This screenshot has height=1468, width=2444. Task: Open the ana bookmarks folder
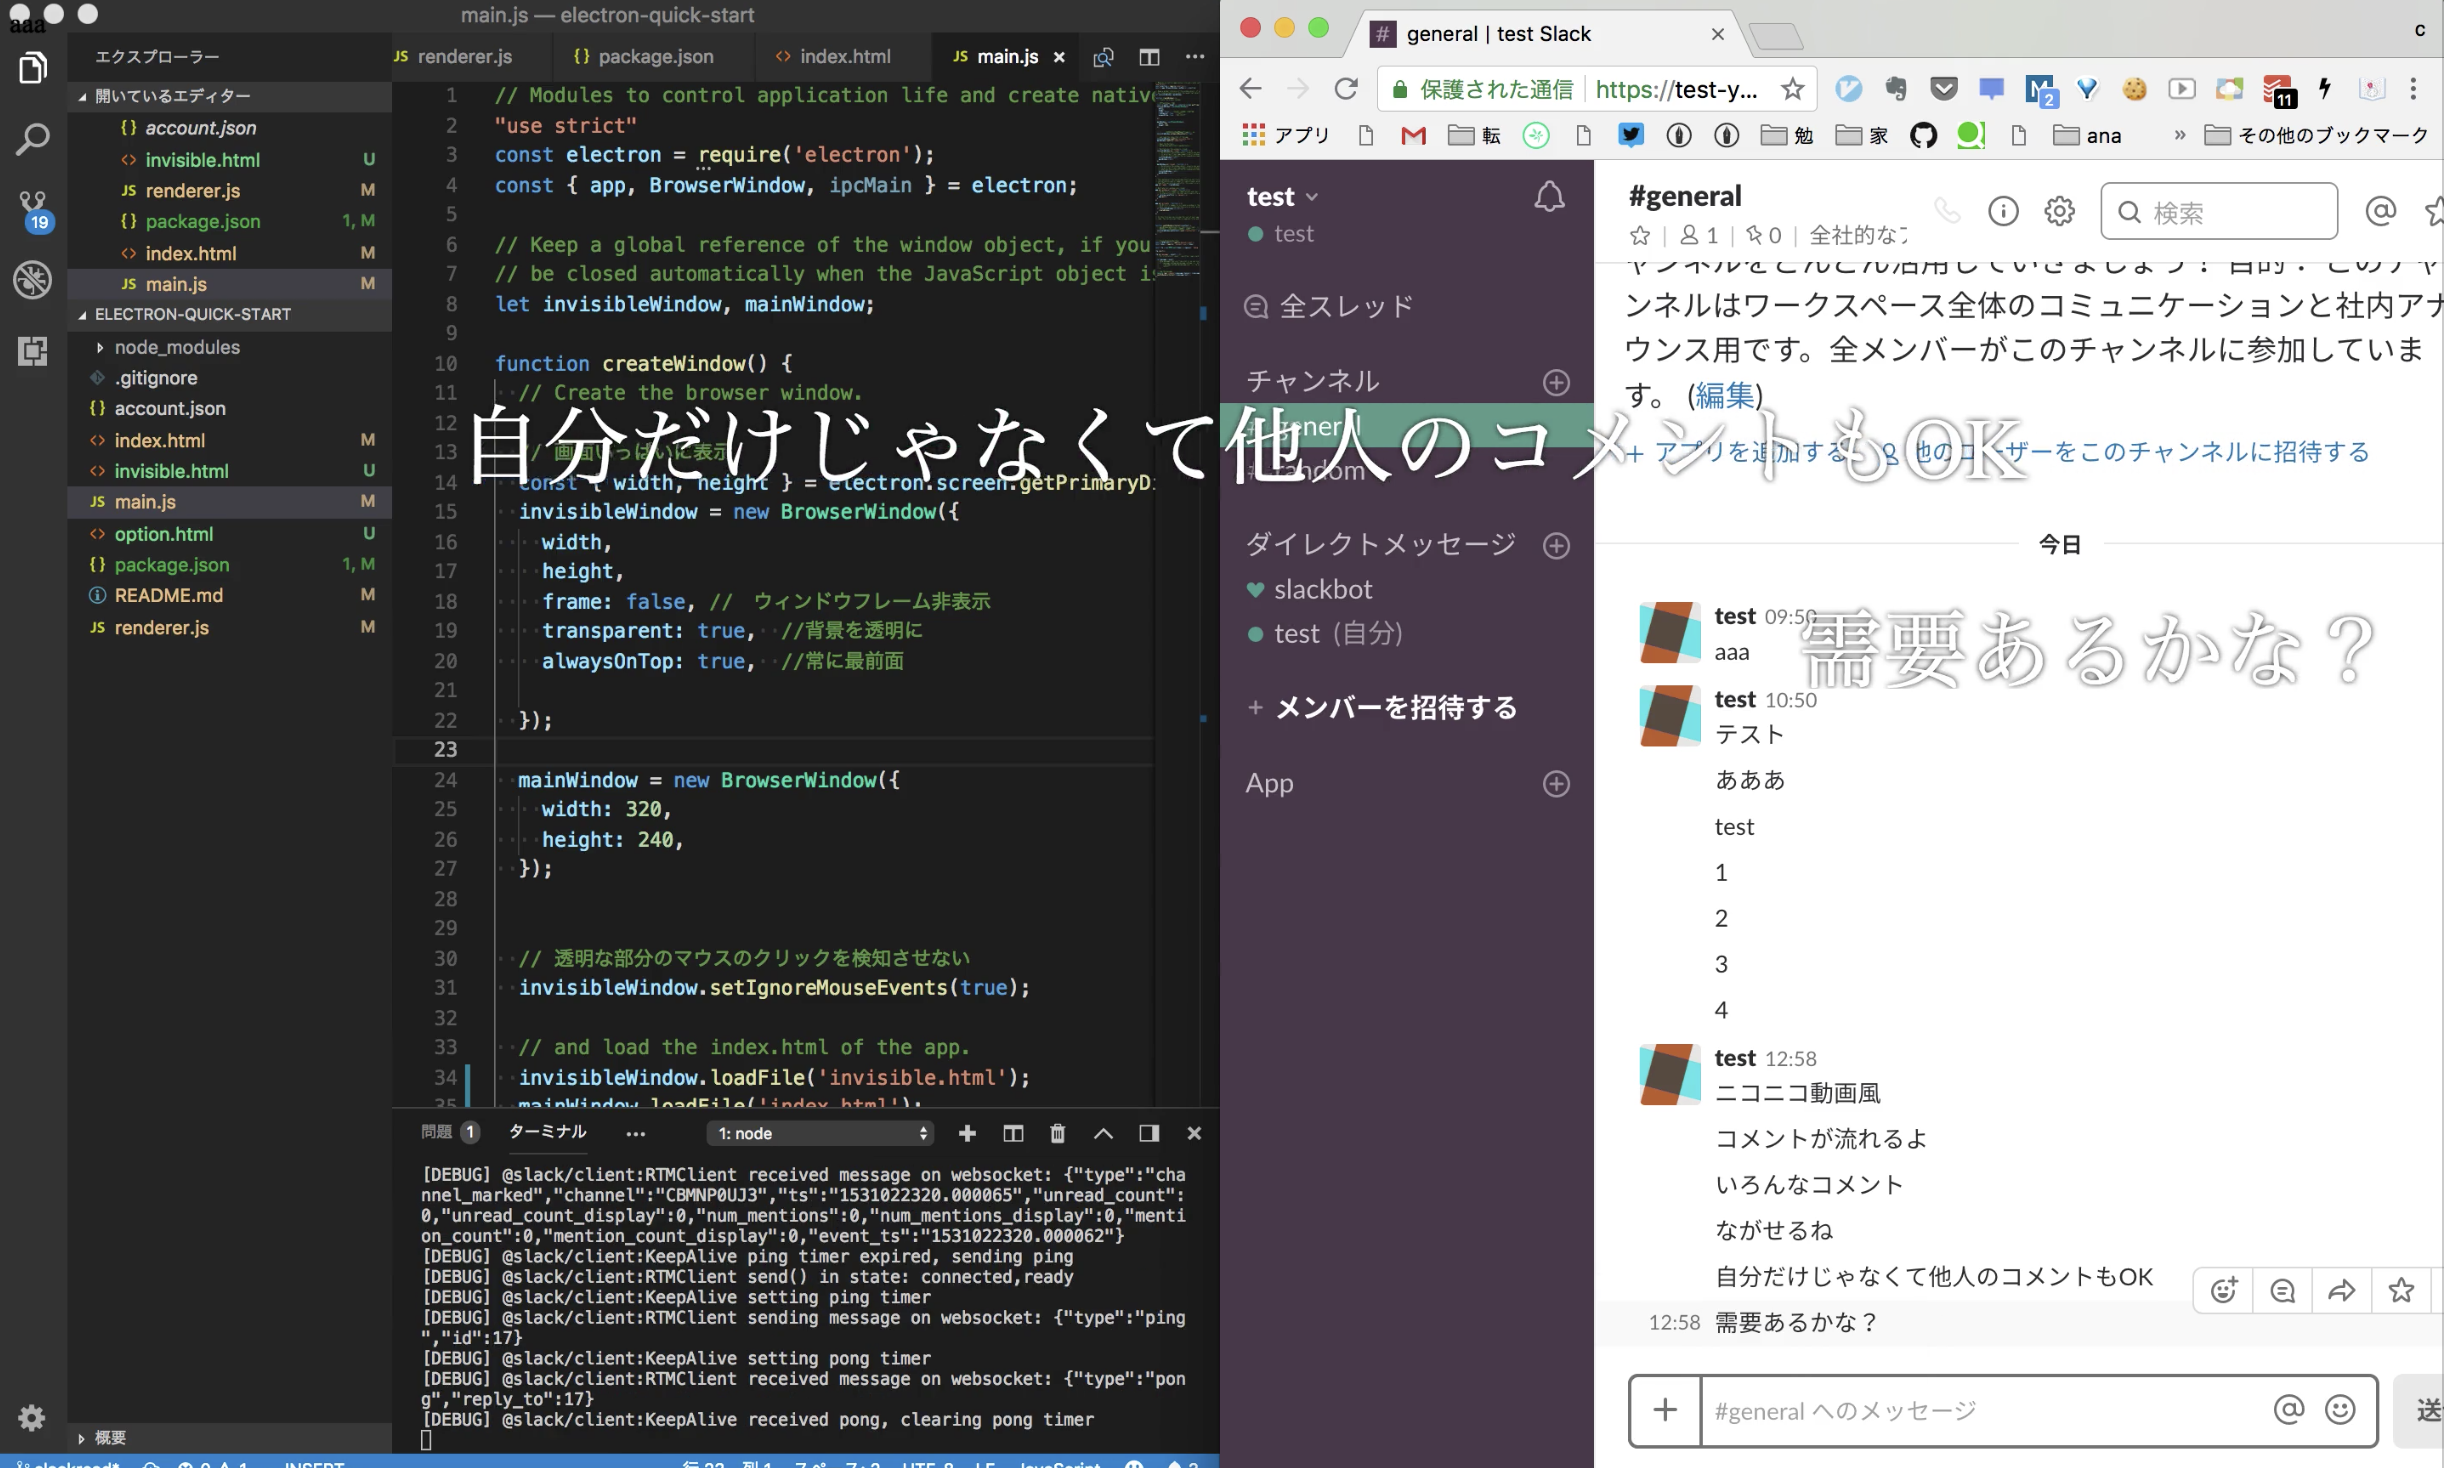point(2086,135)
